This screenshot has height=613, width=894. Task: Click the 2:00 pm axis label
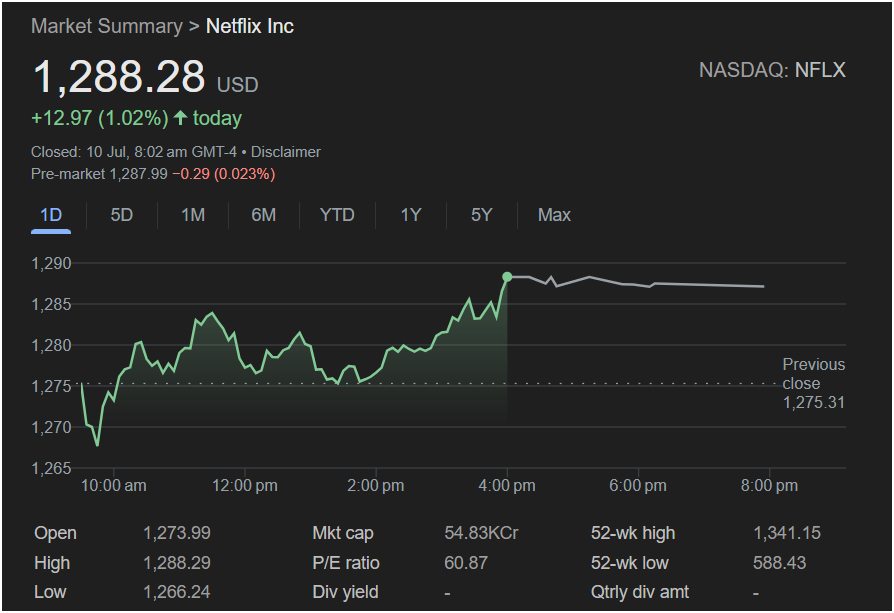376,486
